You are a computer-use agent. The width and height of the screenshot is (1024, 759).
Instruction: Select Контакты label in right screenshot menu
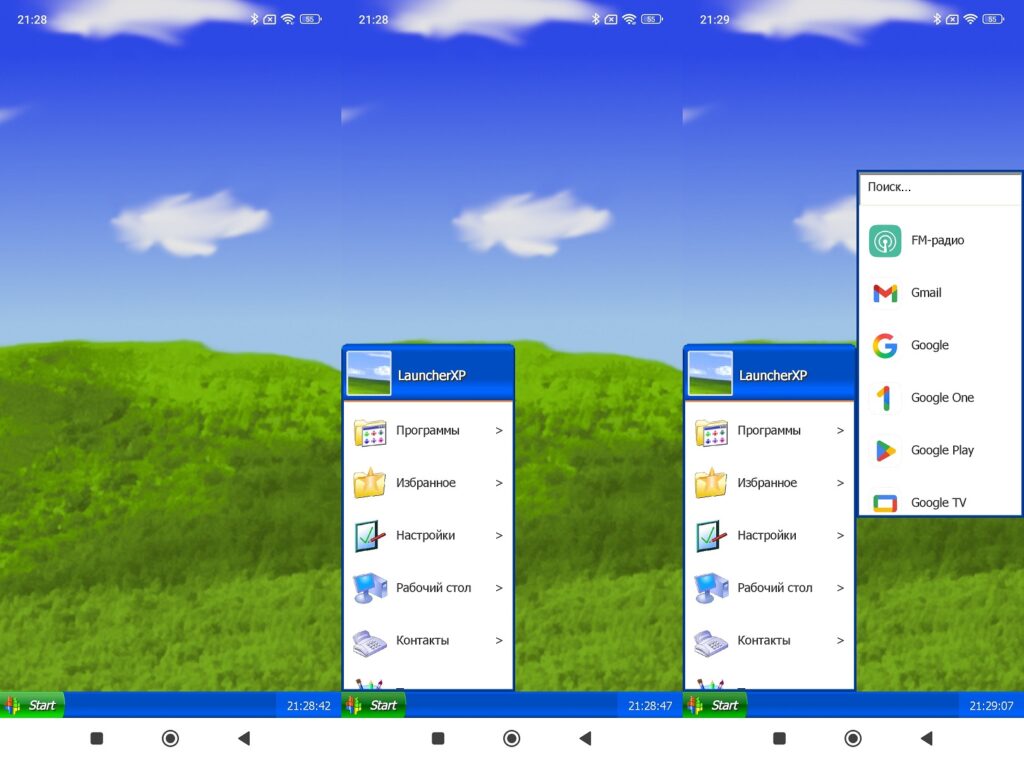pyautogui.click(x=763, y=640)
